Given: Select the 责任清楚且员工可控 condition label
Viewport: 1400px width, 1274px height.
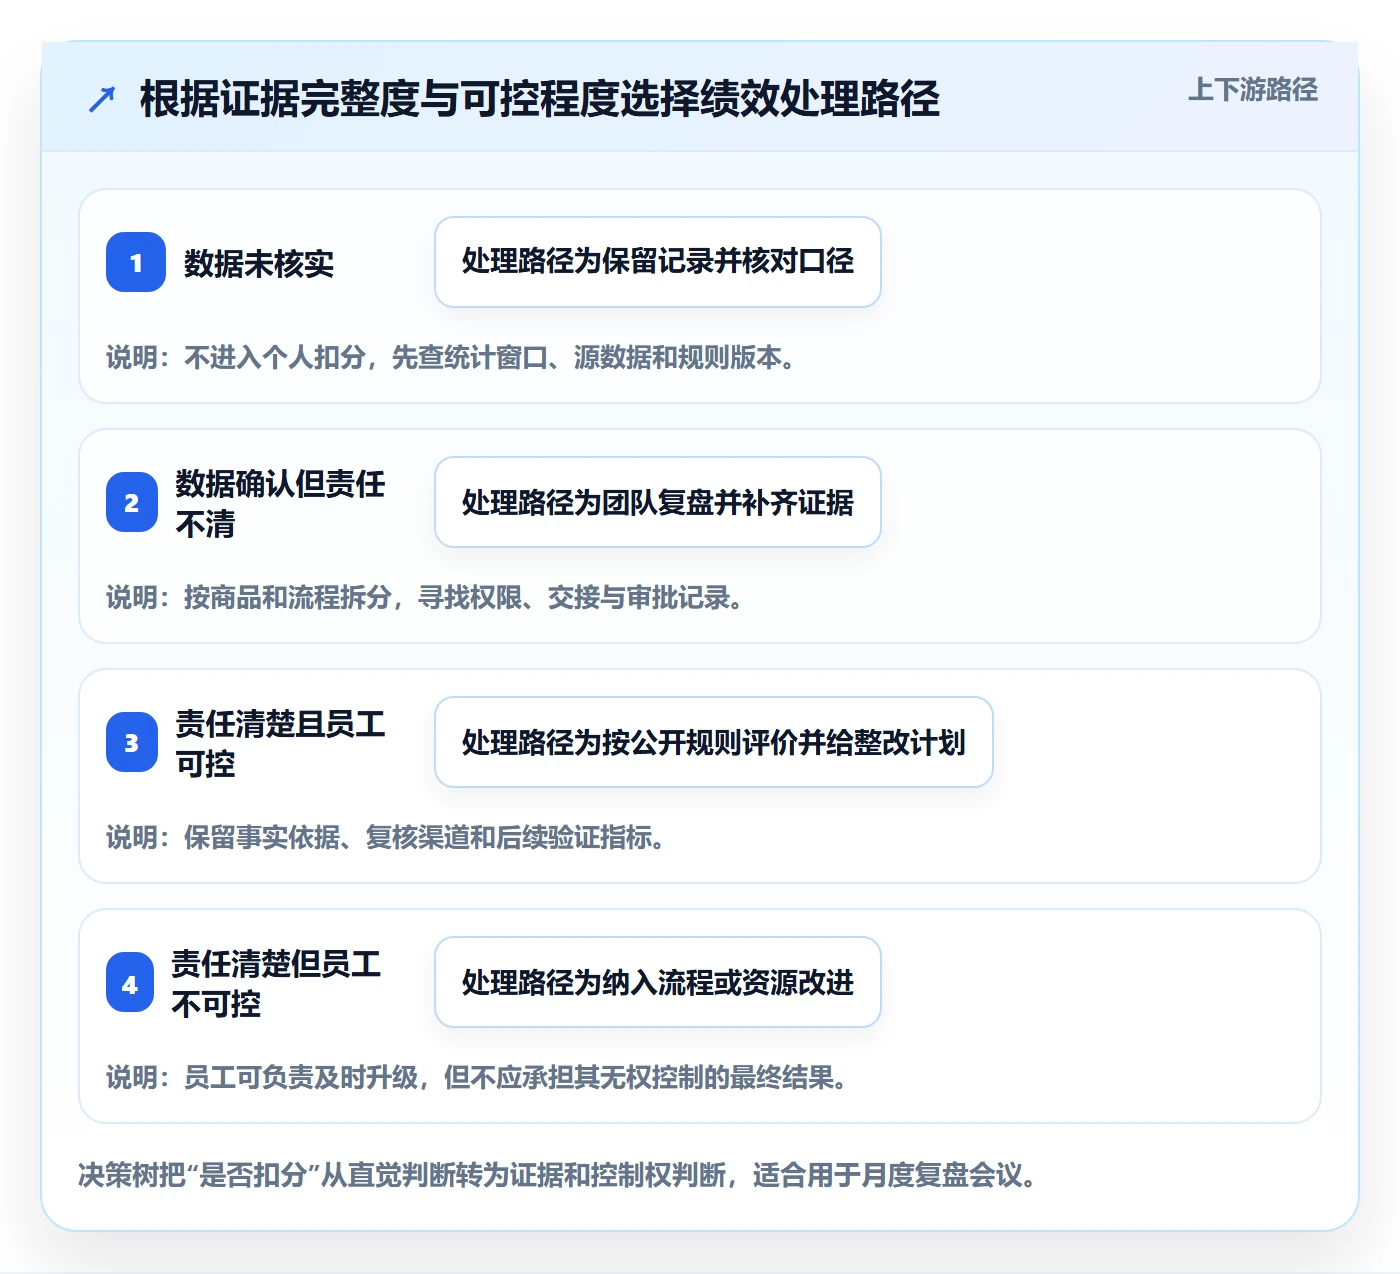Looking at the screenshot, I should (281, 743).
